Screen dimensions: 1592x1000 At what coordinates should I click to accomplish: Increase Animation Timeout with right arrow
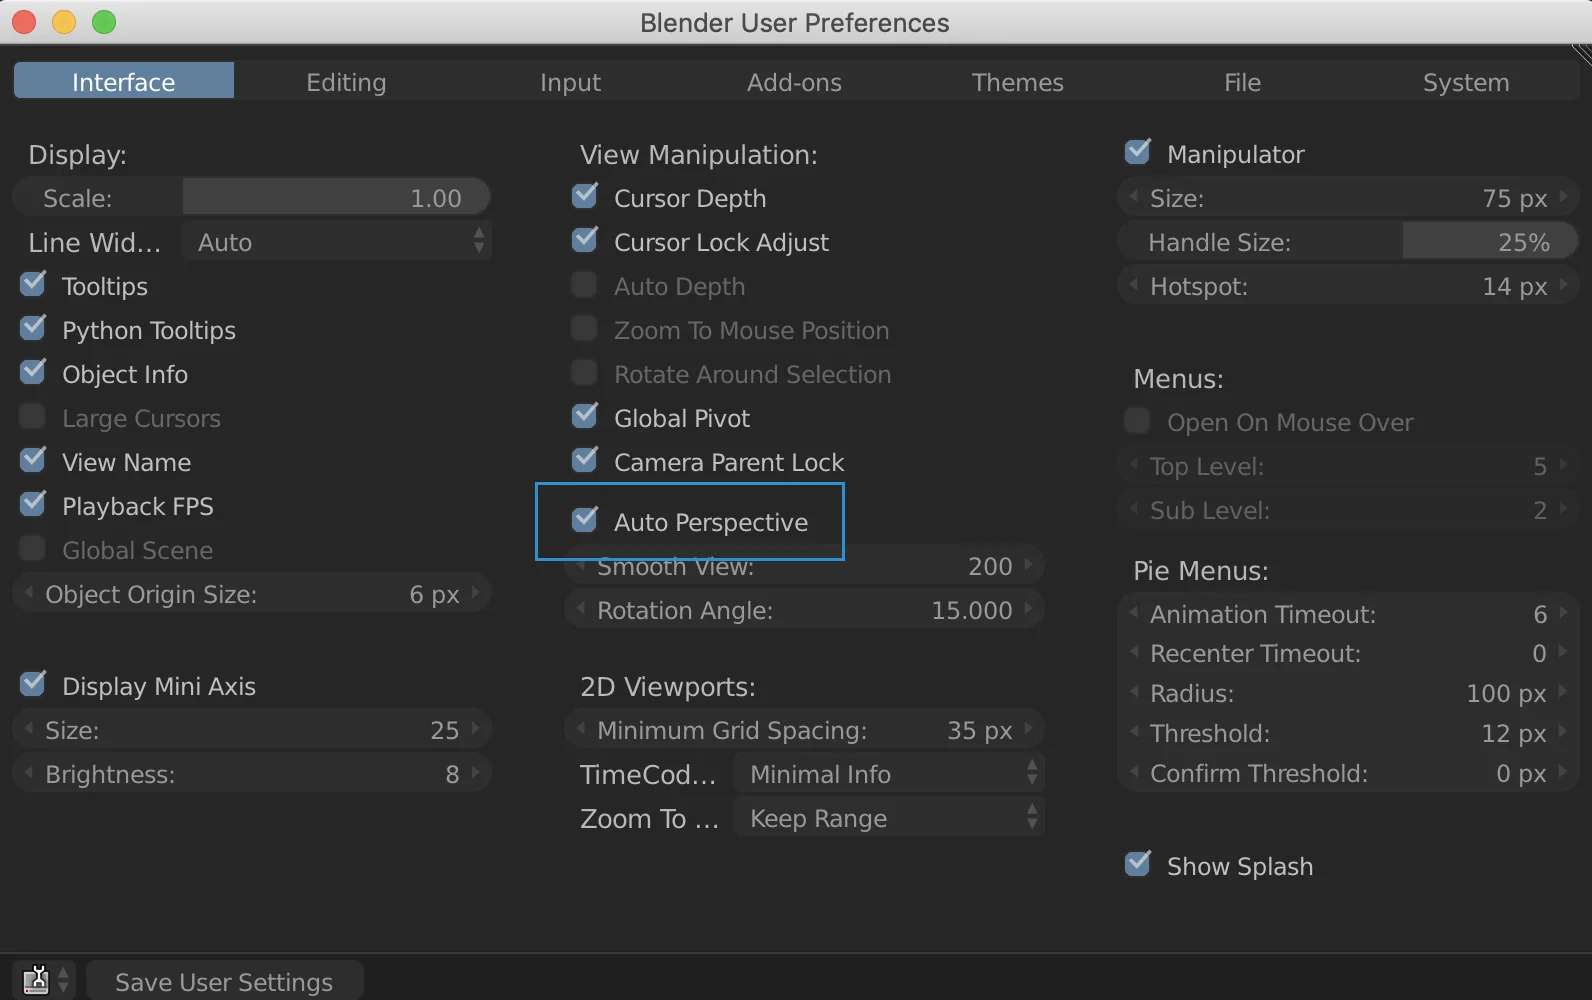click(x=1564, y=613)
